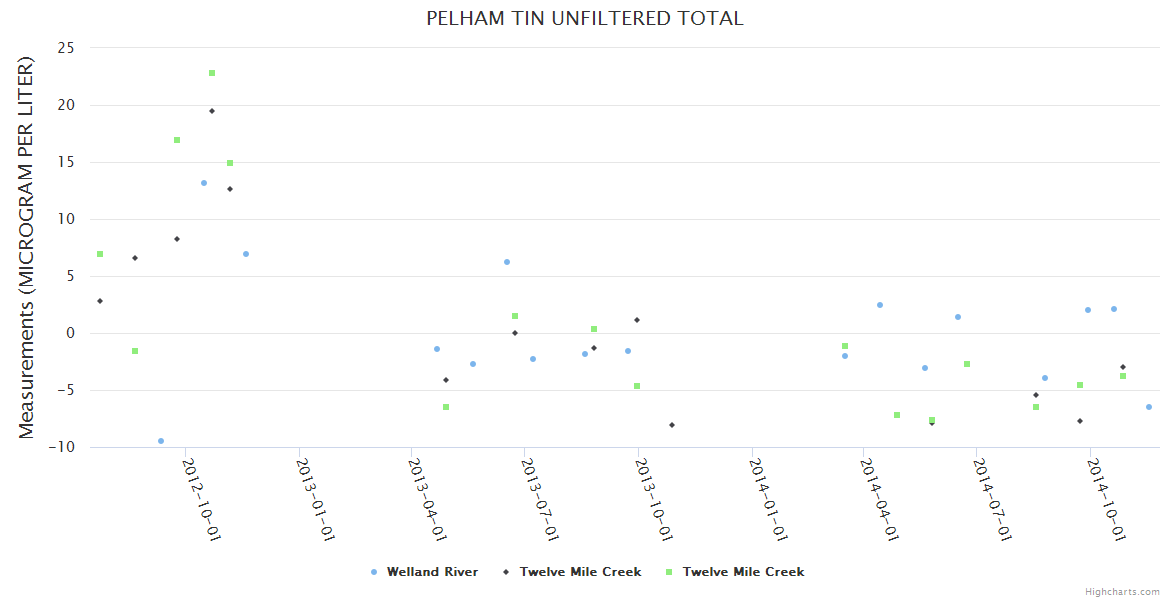This screenshot has height=600, width=1170.
Task: Toggle green-square Twelve Mile Creek legend label
Action: (743, 572)
